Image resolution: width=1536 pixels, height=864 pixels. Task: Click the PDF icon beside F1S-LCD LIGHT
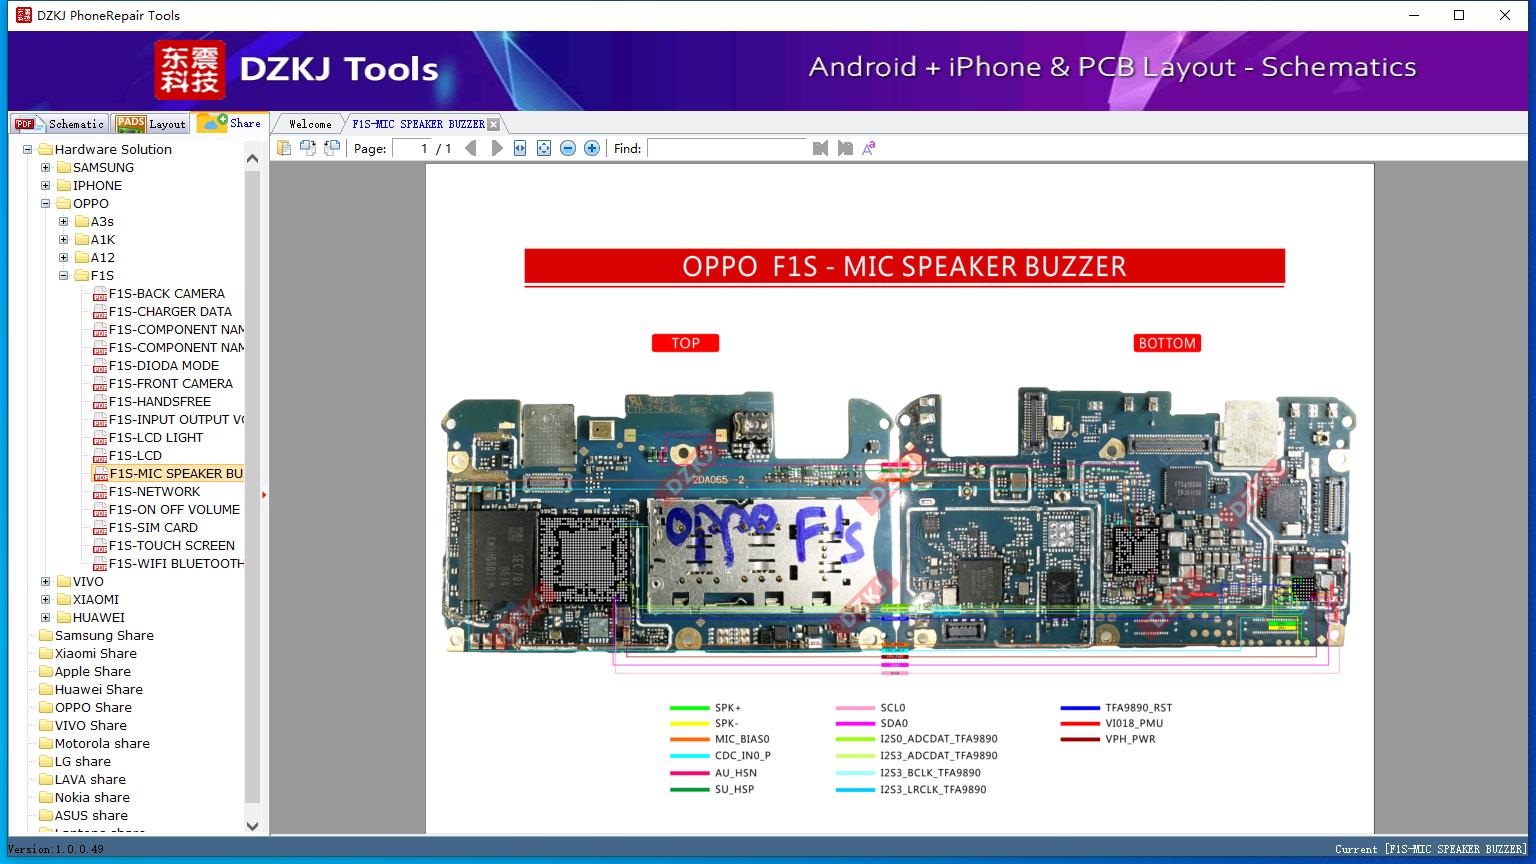point(100,438)
